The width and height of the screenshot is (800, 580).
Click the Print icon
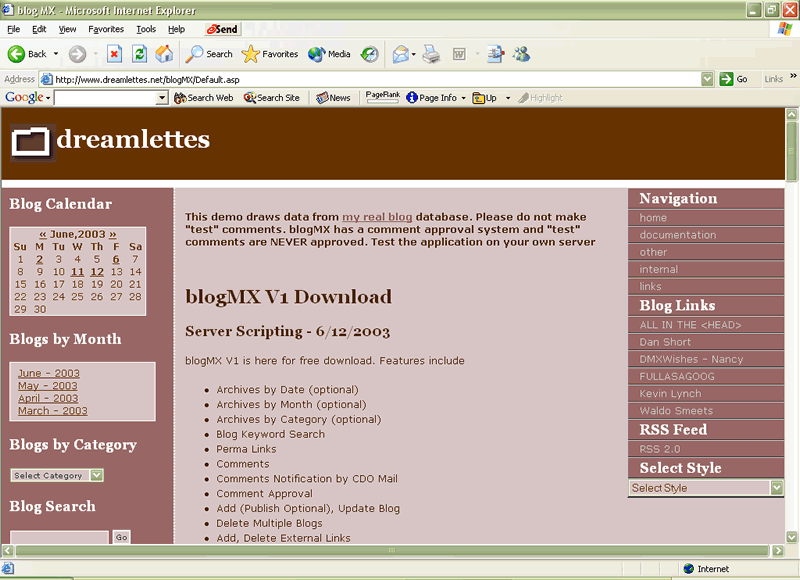(431, 54)
